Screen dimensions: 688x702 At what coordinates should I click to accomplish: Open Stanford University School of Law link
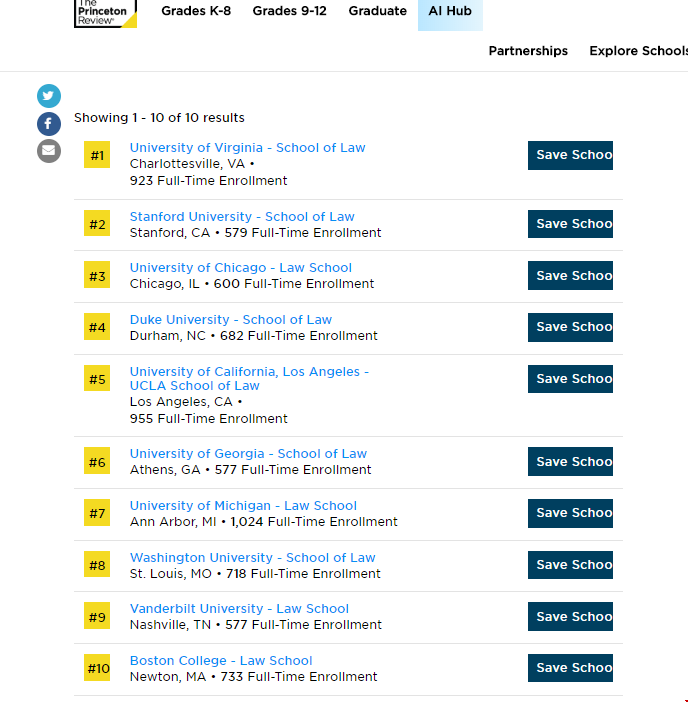(242, 217)
